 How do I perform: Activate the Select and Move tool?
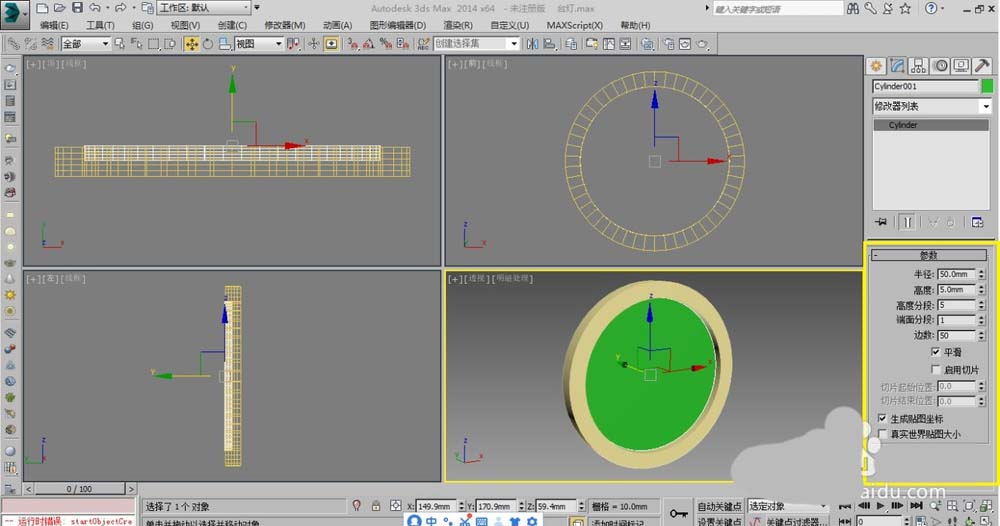pyautogui.click(x=191, y=44)
